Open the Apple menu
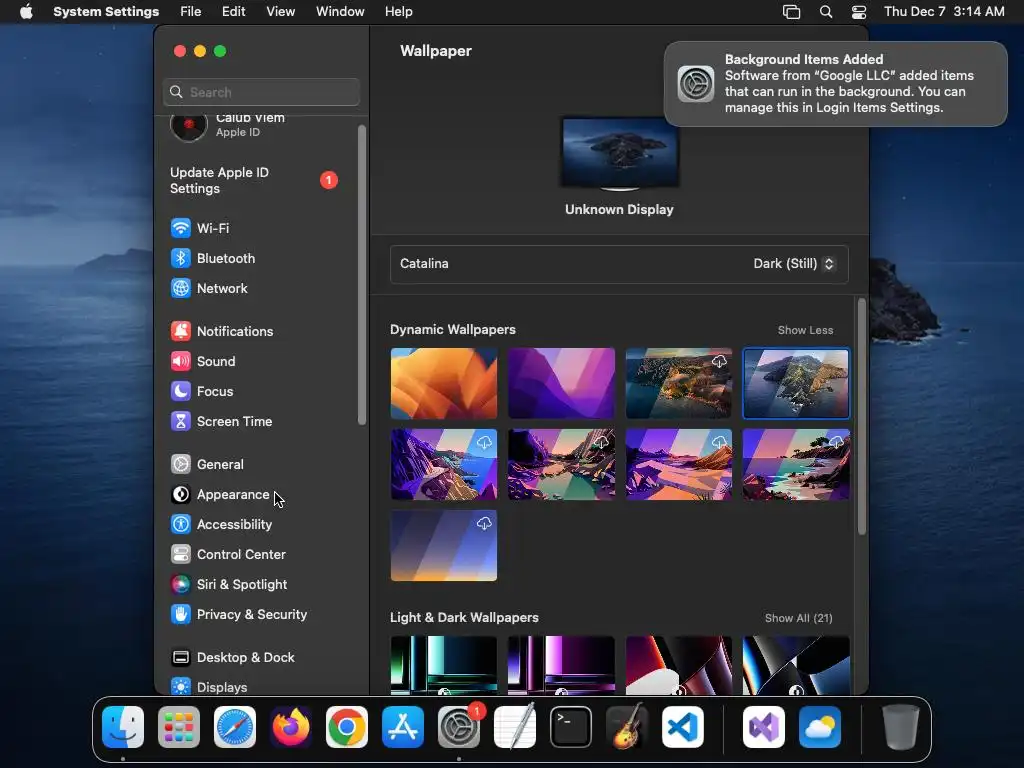 [26, 12]
